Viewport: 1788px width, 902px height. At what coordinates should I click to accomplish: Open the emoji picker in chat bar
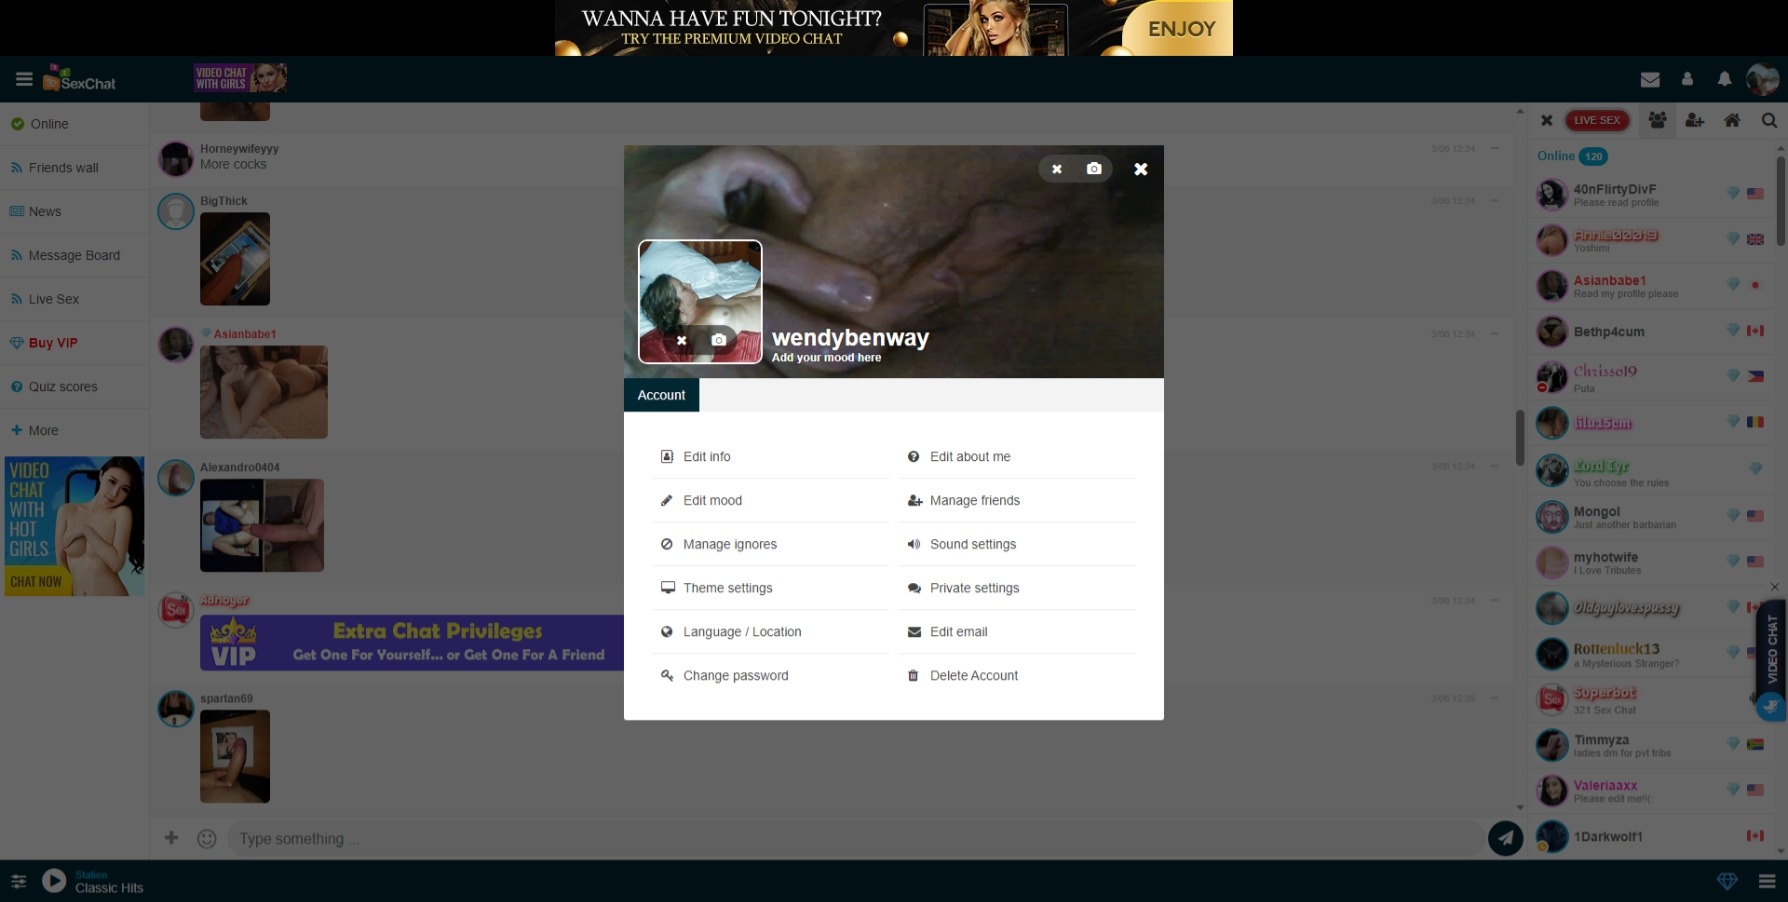point(207,838)
